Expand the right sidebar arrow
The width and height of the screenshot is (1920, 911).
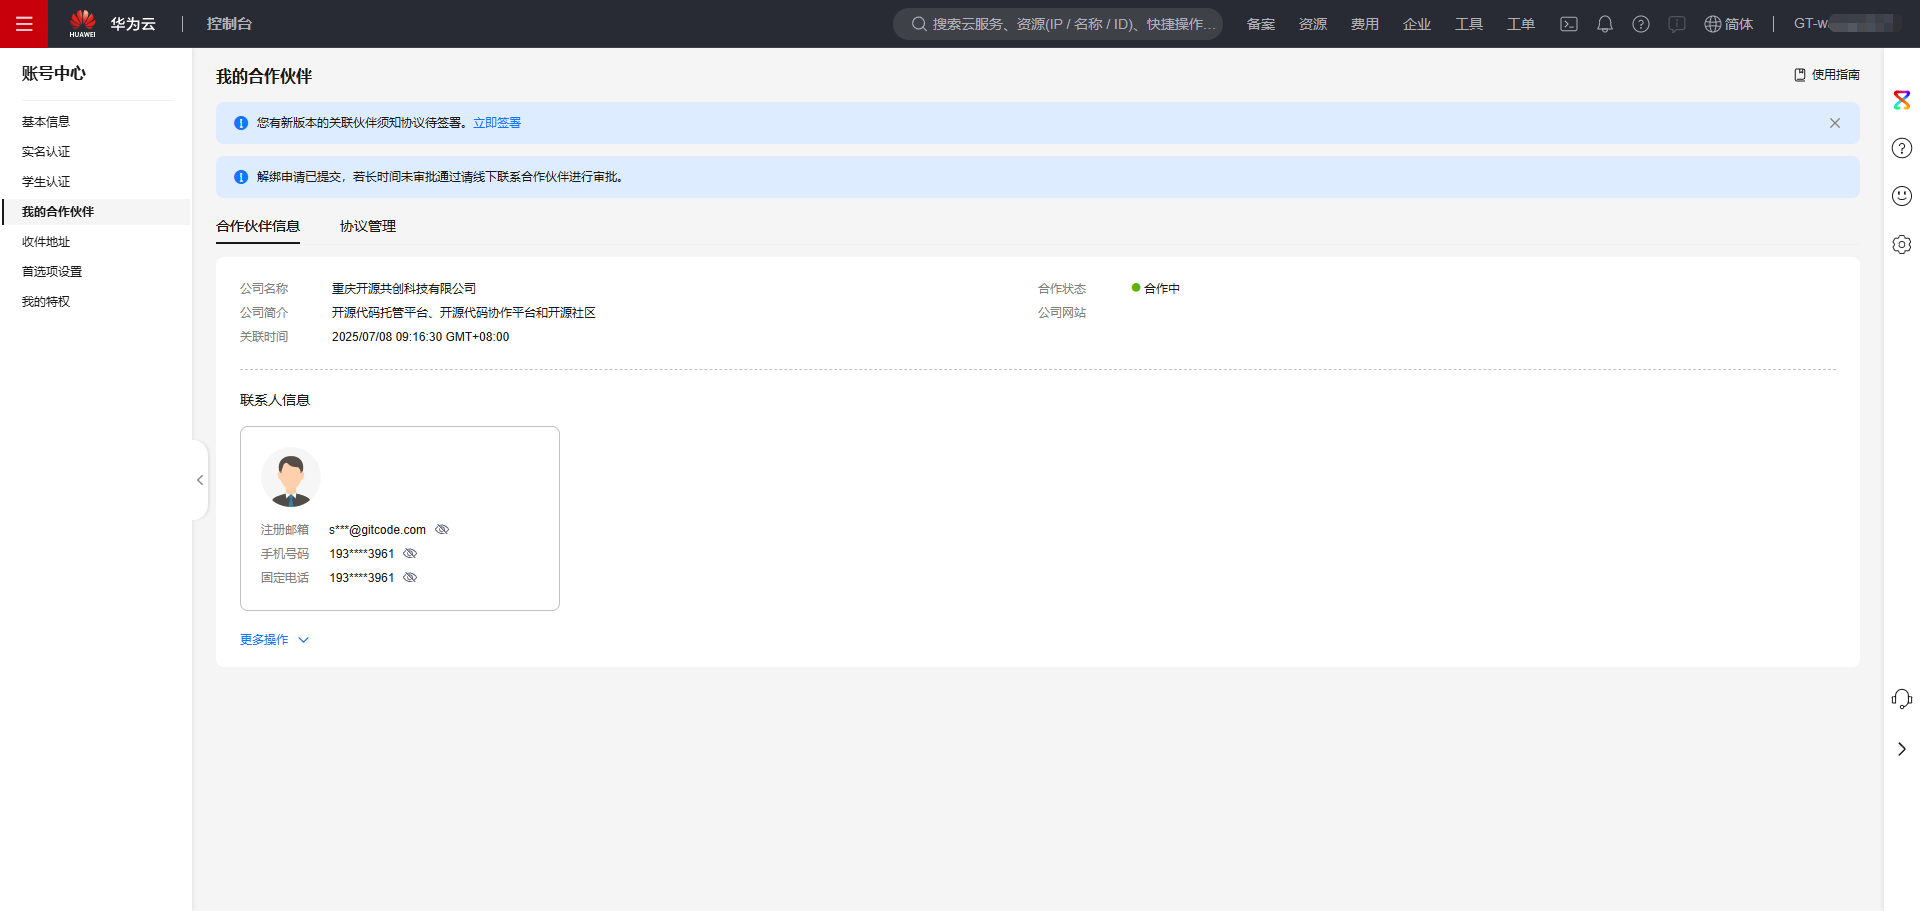tap(1902, 748)
